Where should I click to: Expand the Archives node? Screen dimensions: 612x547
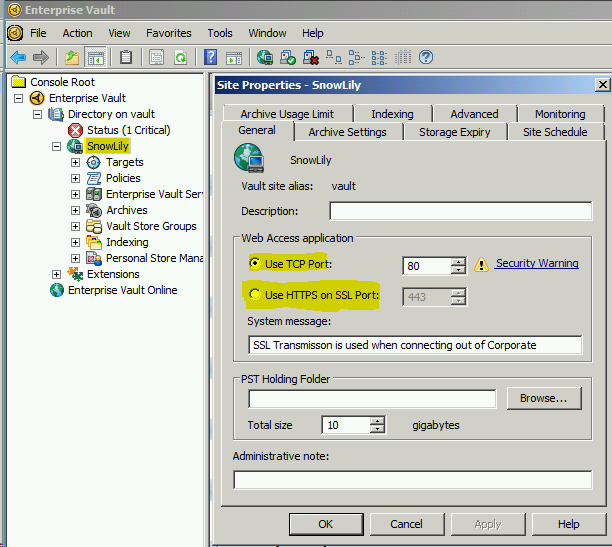[x=75, y=210]
